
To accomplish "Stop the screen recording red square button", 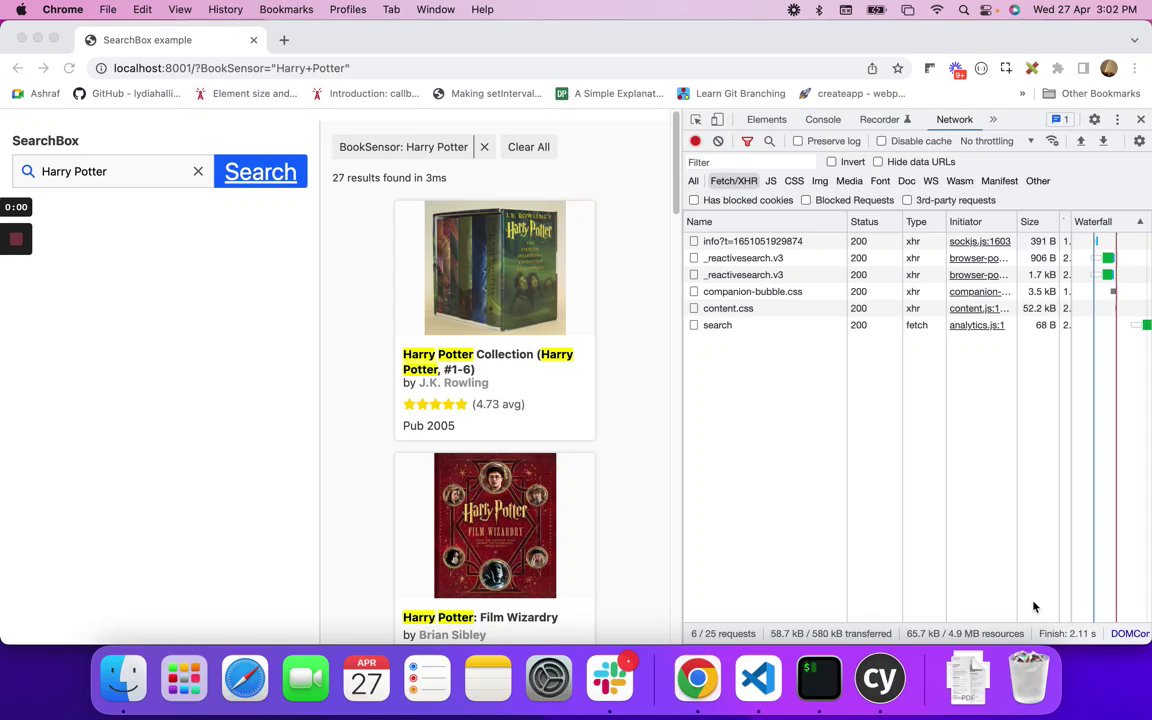I will click(16, 239).
